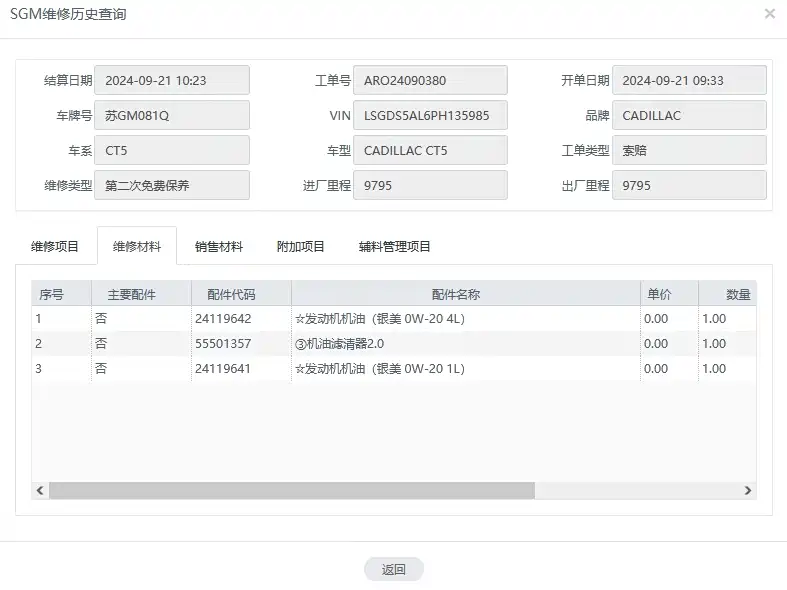Viewport: 787px width, 590px height.
Task: Click the 开单日期 field
Action: coord(689,80)
